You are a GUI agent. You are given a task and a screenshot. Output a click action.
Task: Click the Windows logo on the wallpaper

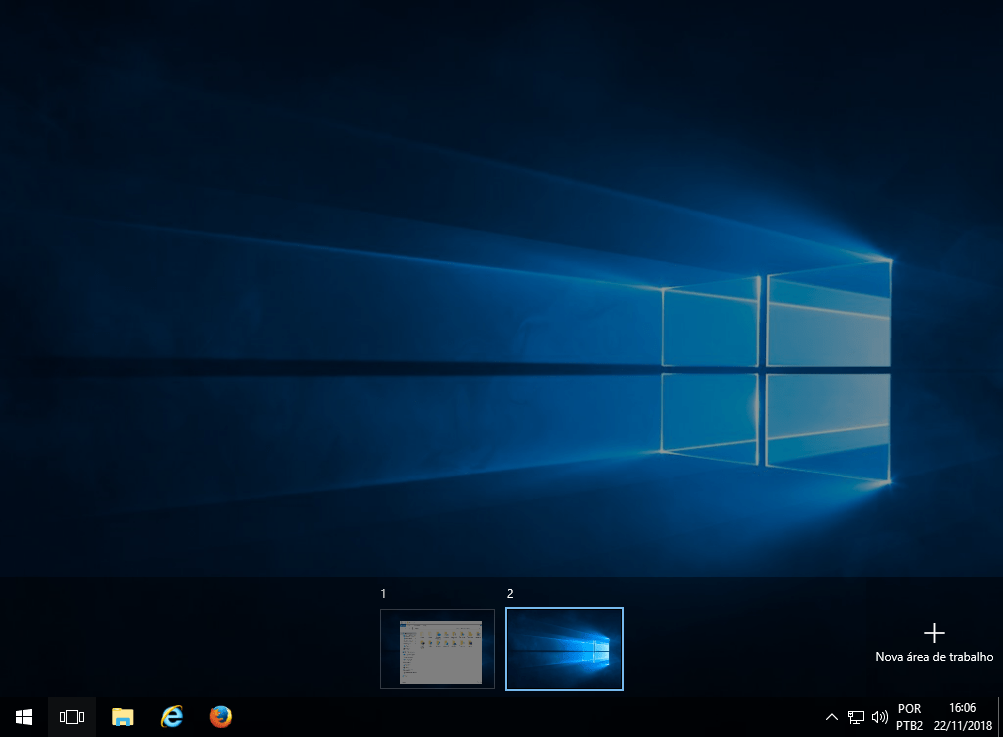point(776,370)
